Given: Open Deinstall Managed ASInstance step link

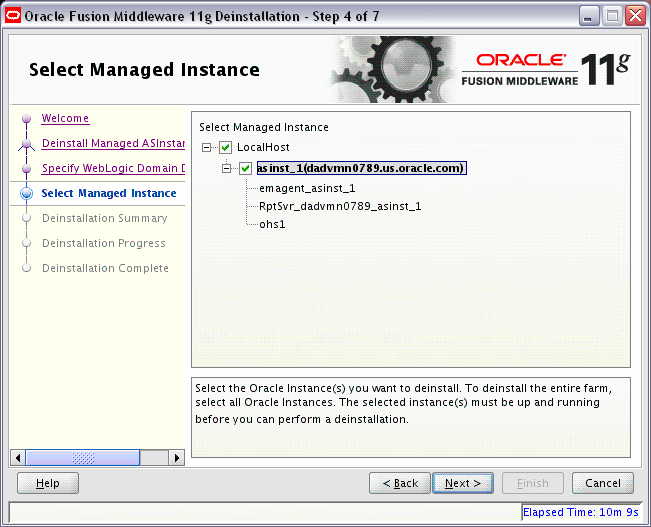Looking at the screenshot, I should click(113, 143).
